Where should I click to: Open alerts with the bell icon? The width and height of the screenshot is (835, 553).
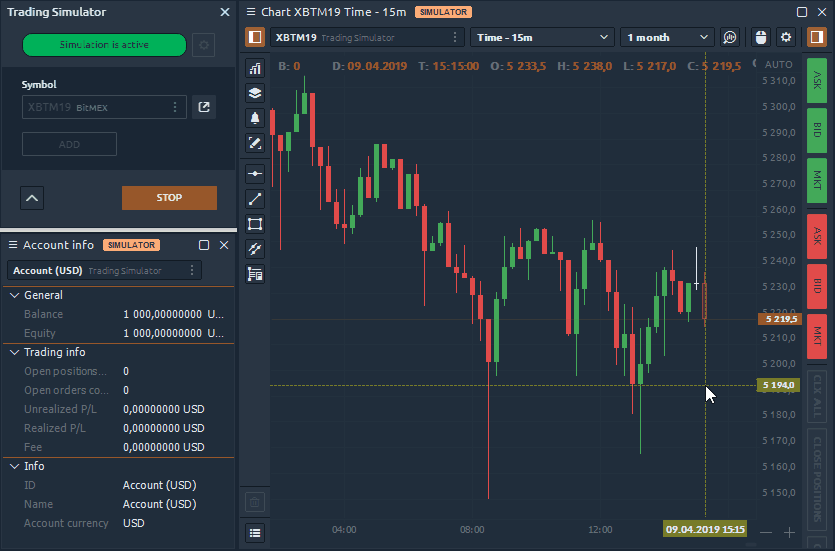click(x=255, y=118)
